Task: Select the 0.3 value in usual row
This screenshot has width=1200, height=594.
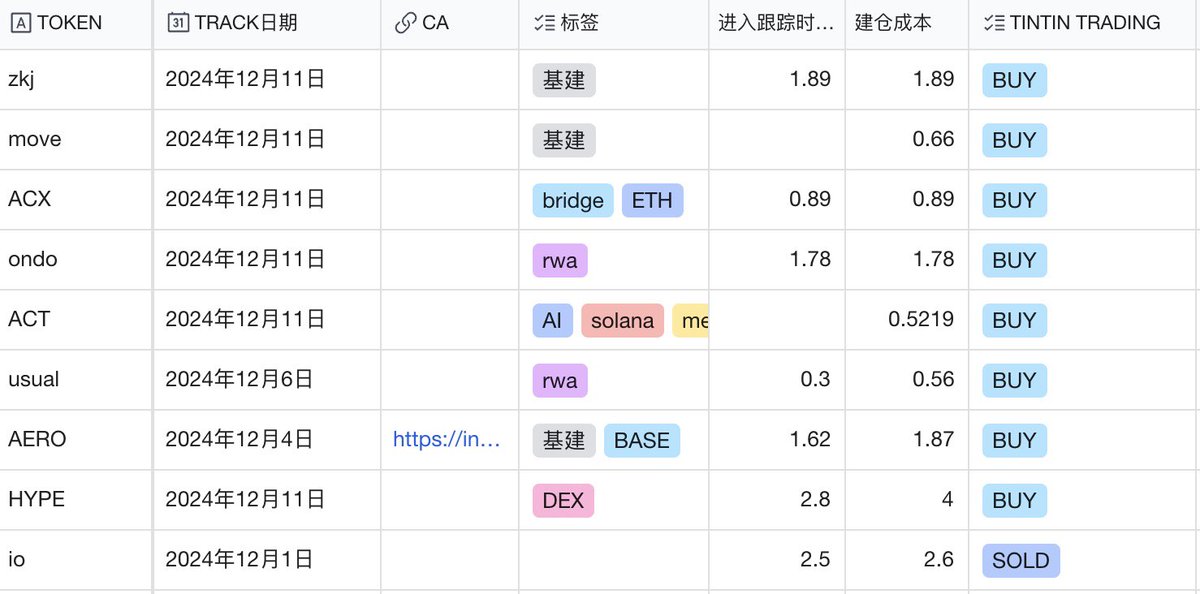Action: click(x=816, y=380)
